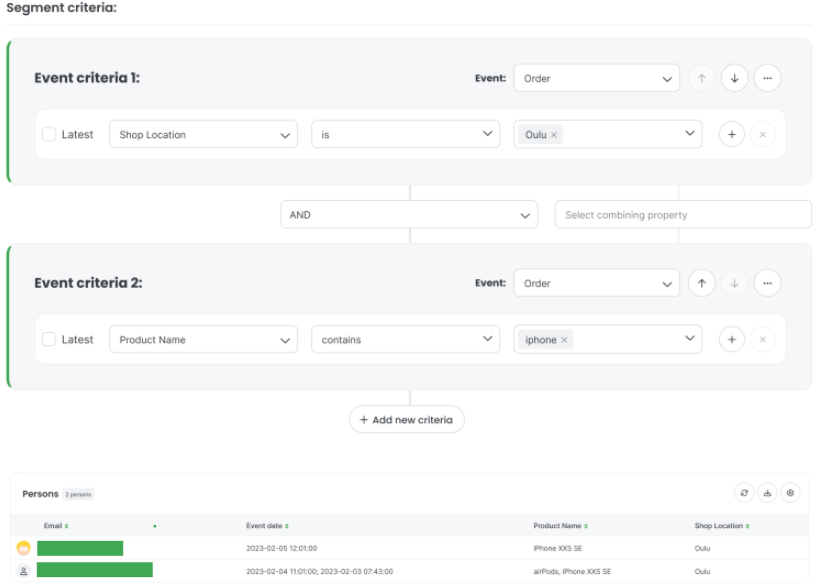Add a condition to the Product Name row
Screen dimensions: 824x586
732,340
